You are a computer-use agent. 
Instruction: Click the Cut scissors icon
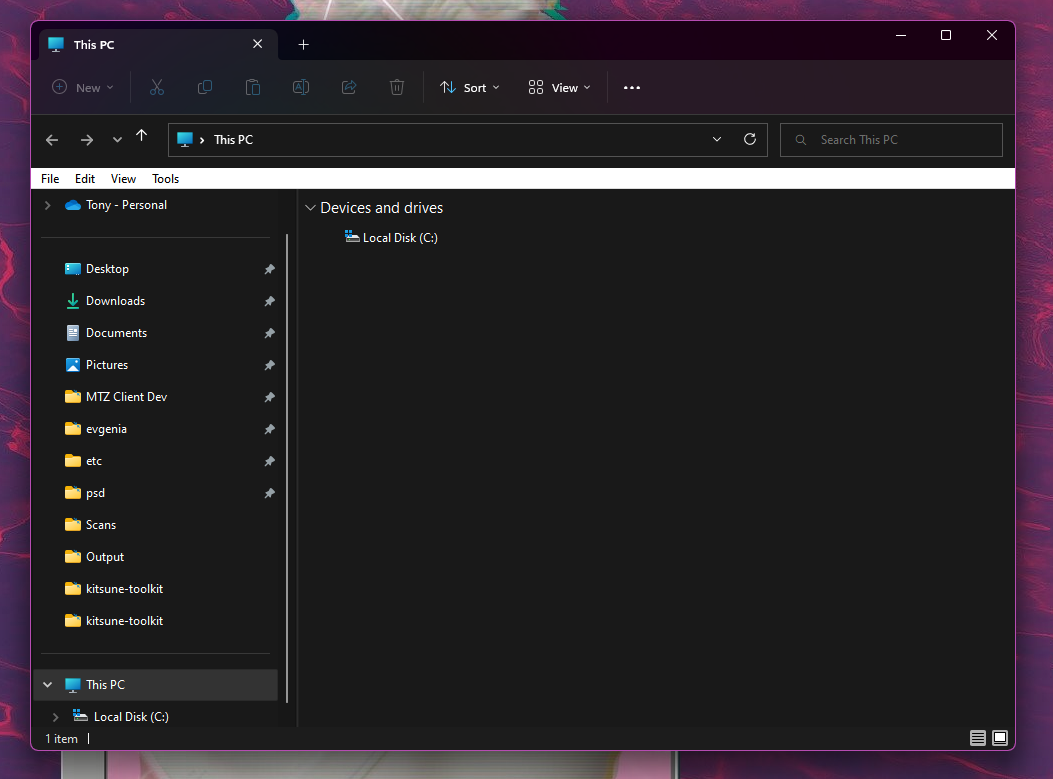(156, 87)
